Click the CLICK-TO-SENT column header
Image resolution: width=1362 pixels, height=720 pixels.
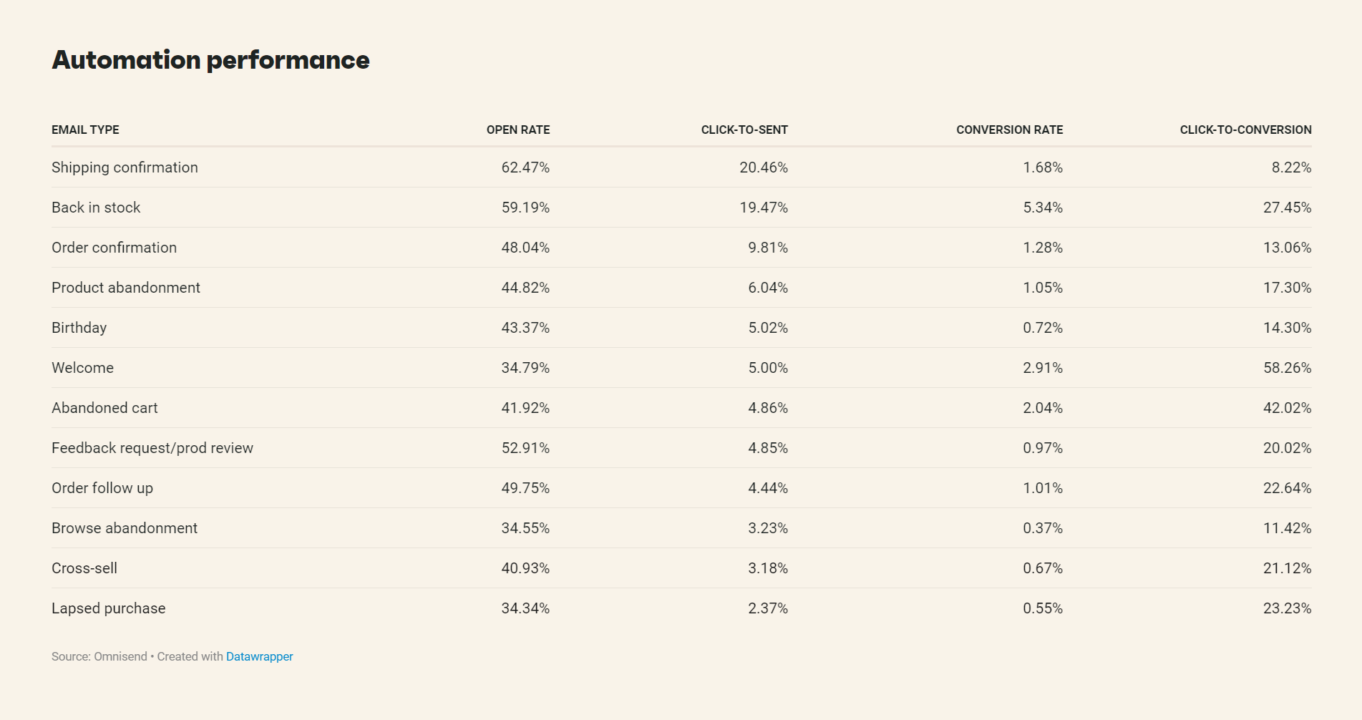click(744, 130)
